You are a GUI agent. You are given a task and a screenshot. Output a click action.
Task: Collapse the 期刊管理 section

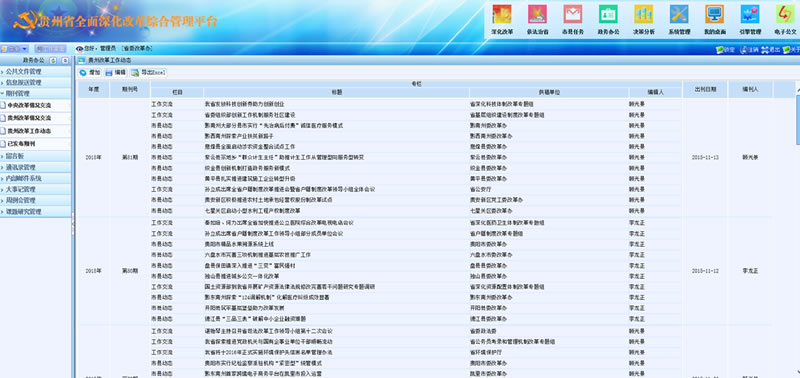pyautogui.click(x=35, y=93)
